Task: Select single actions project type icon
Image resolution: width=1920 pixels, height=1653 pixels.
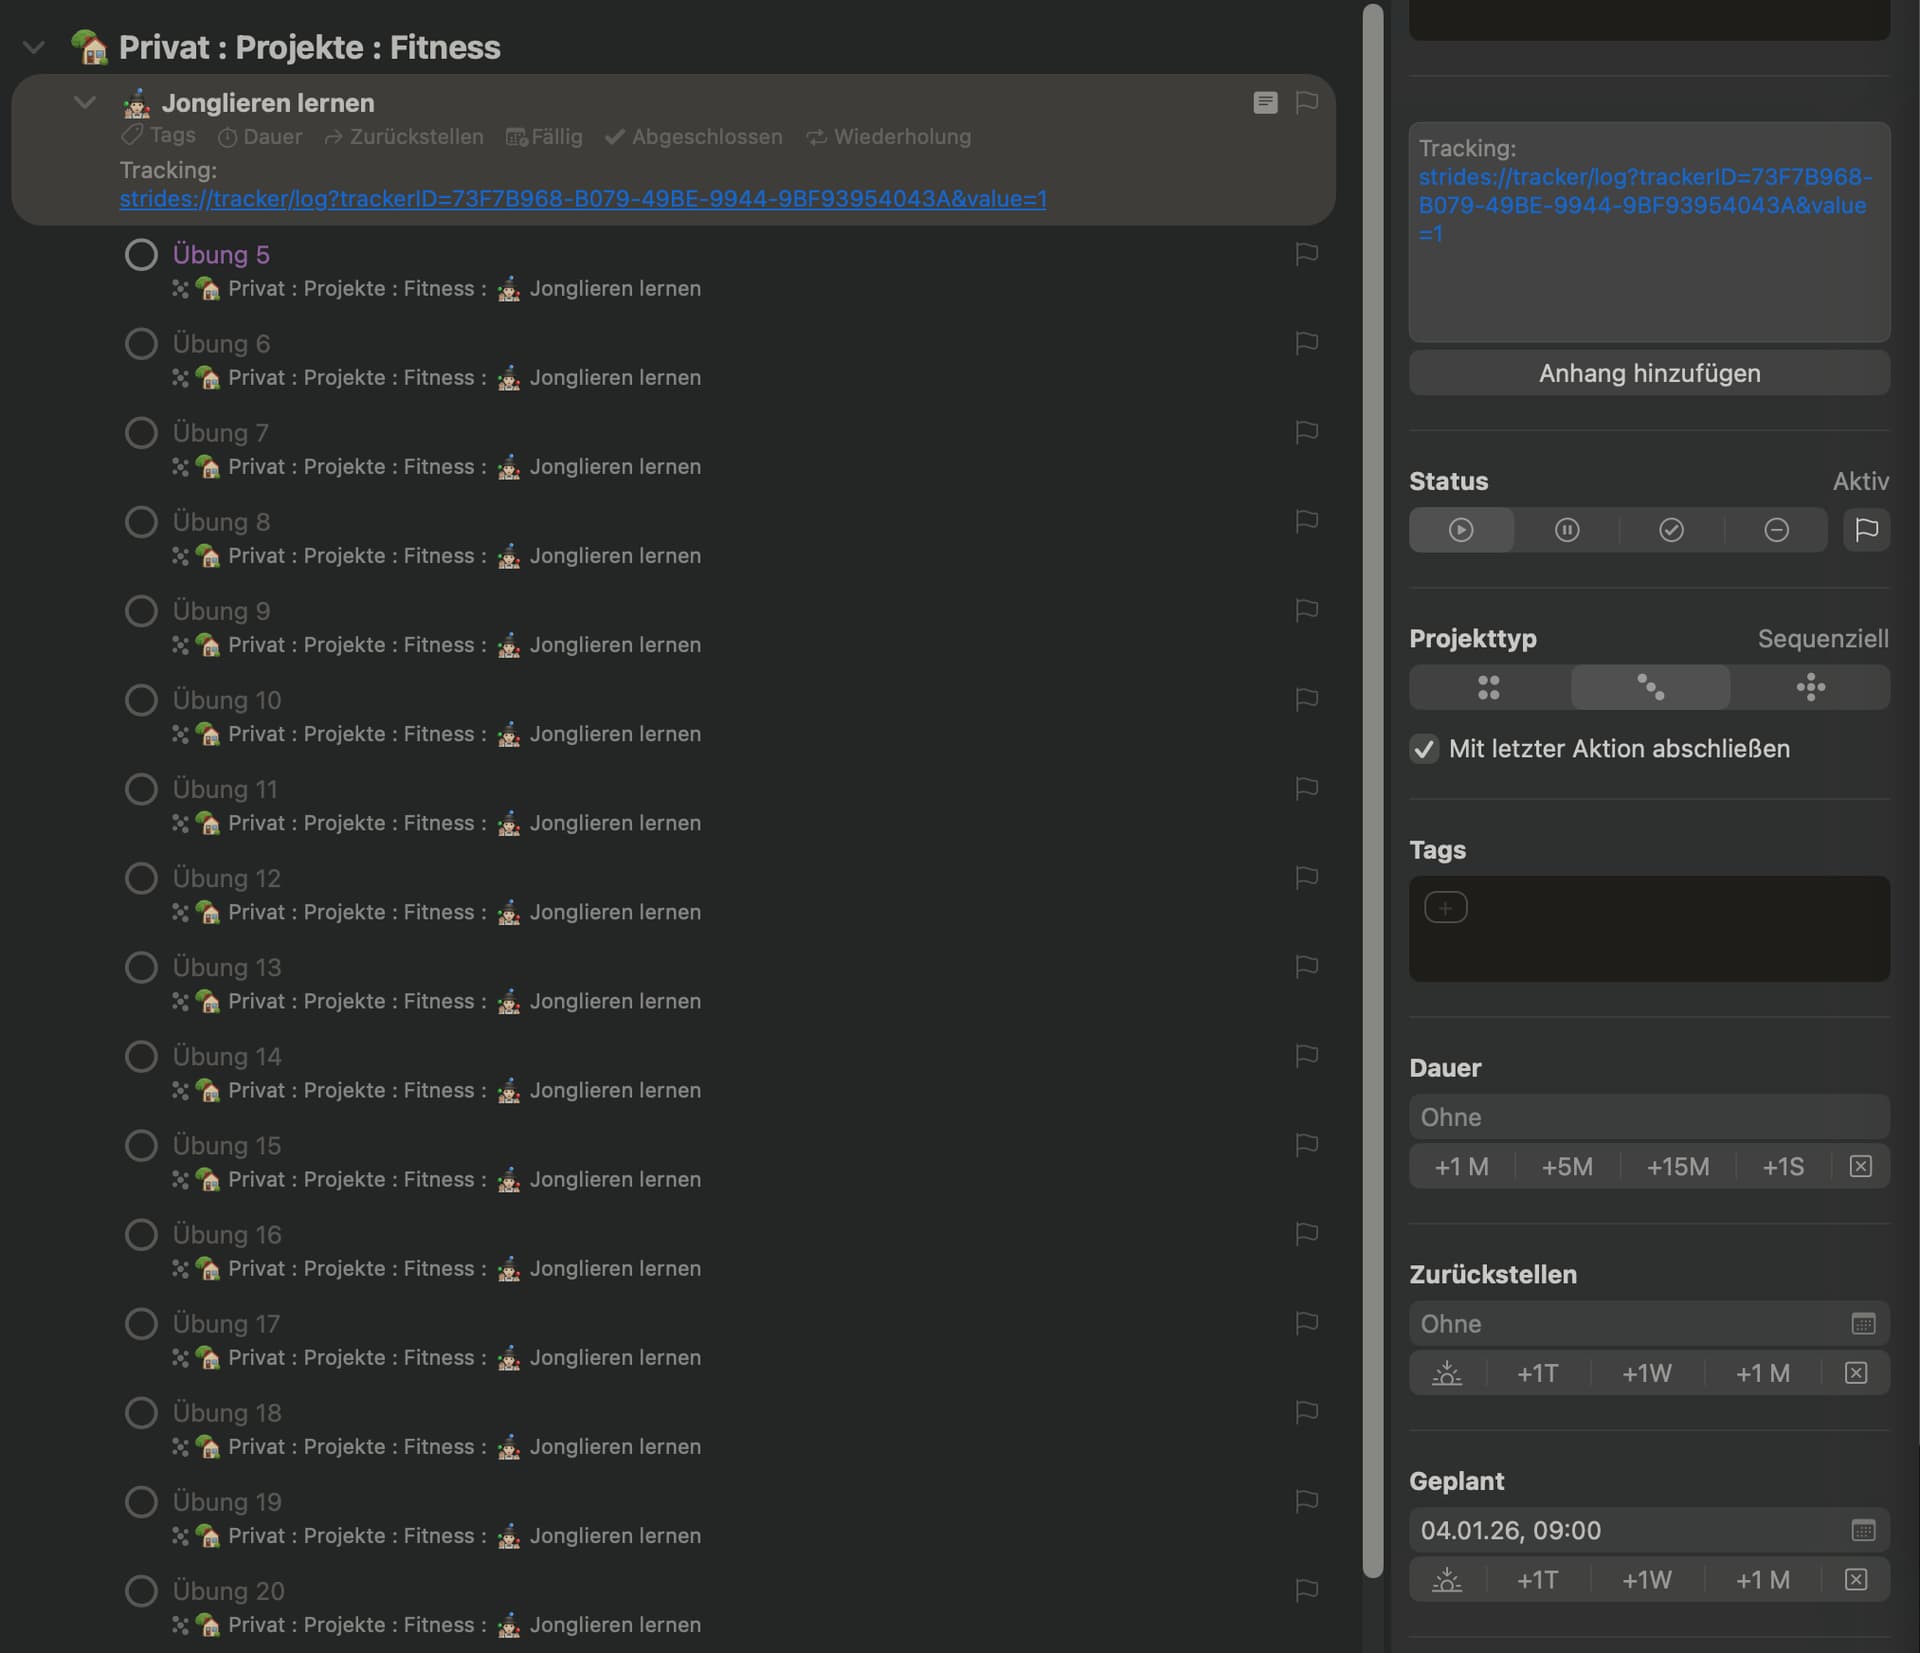Action: coord(1810,688)
